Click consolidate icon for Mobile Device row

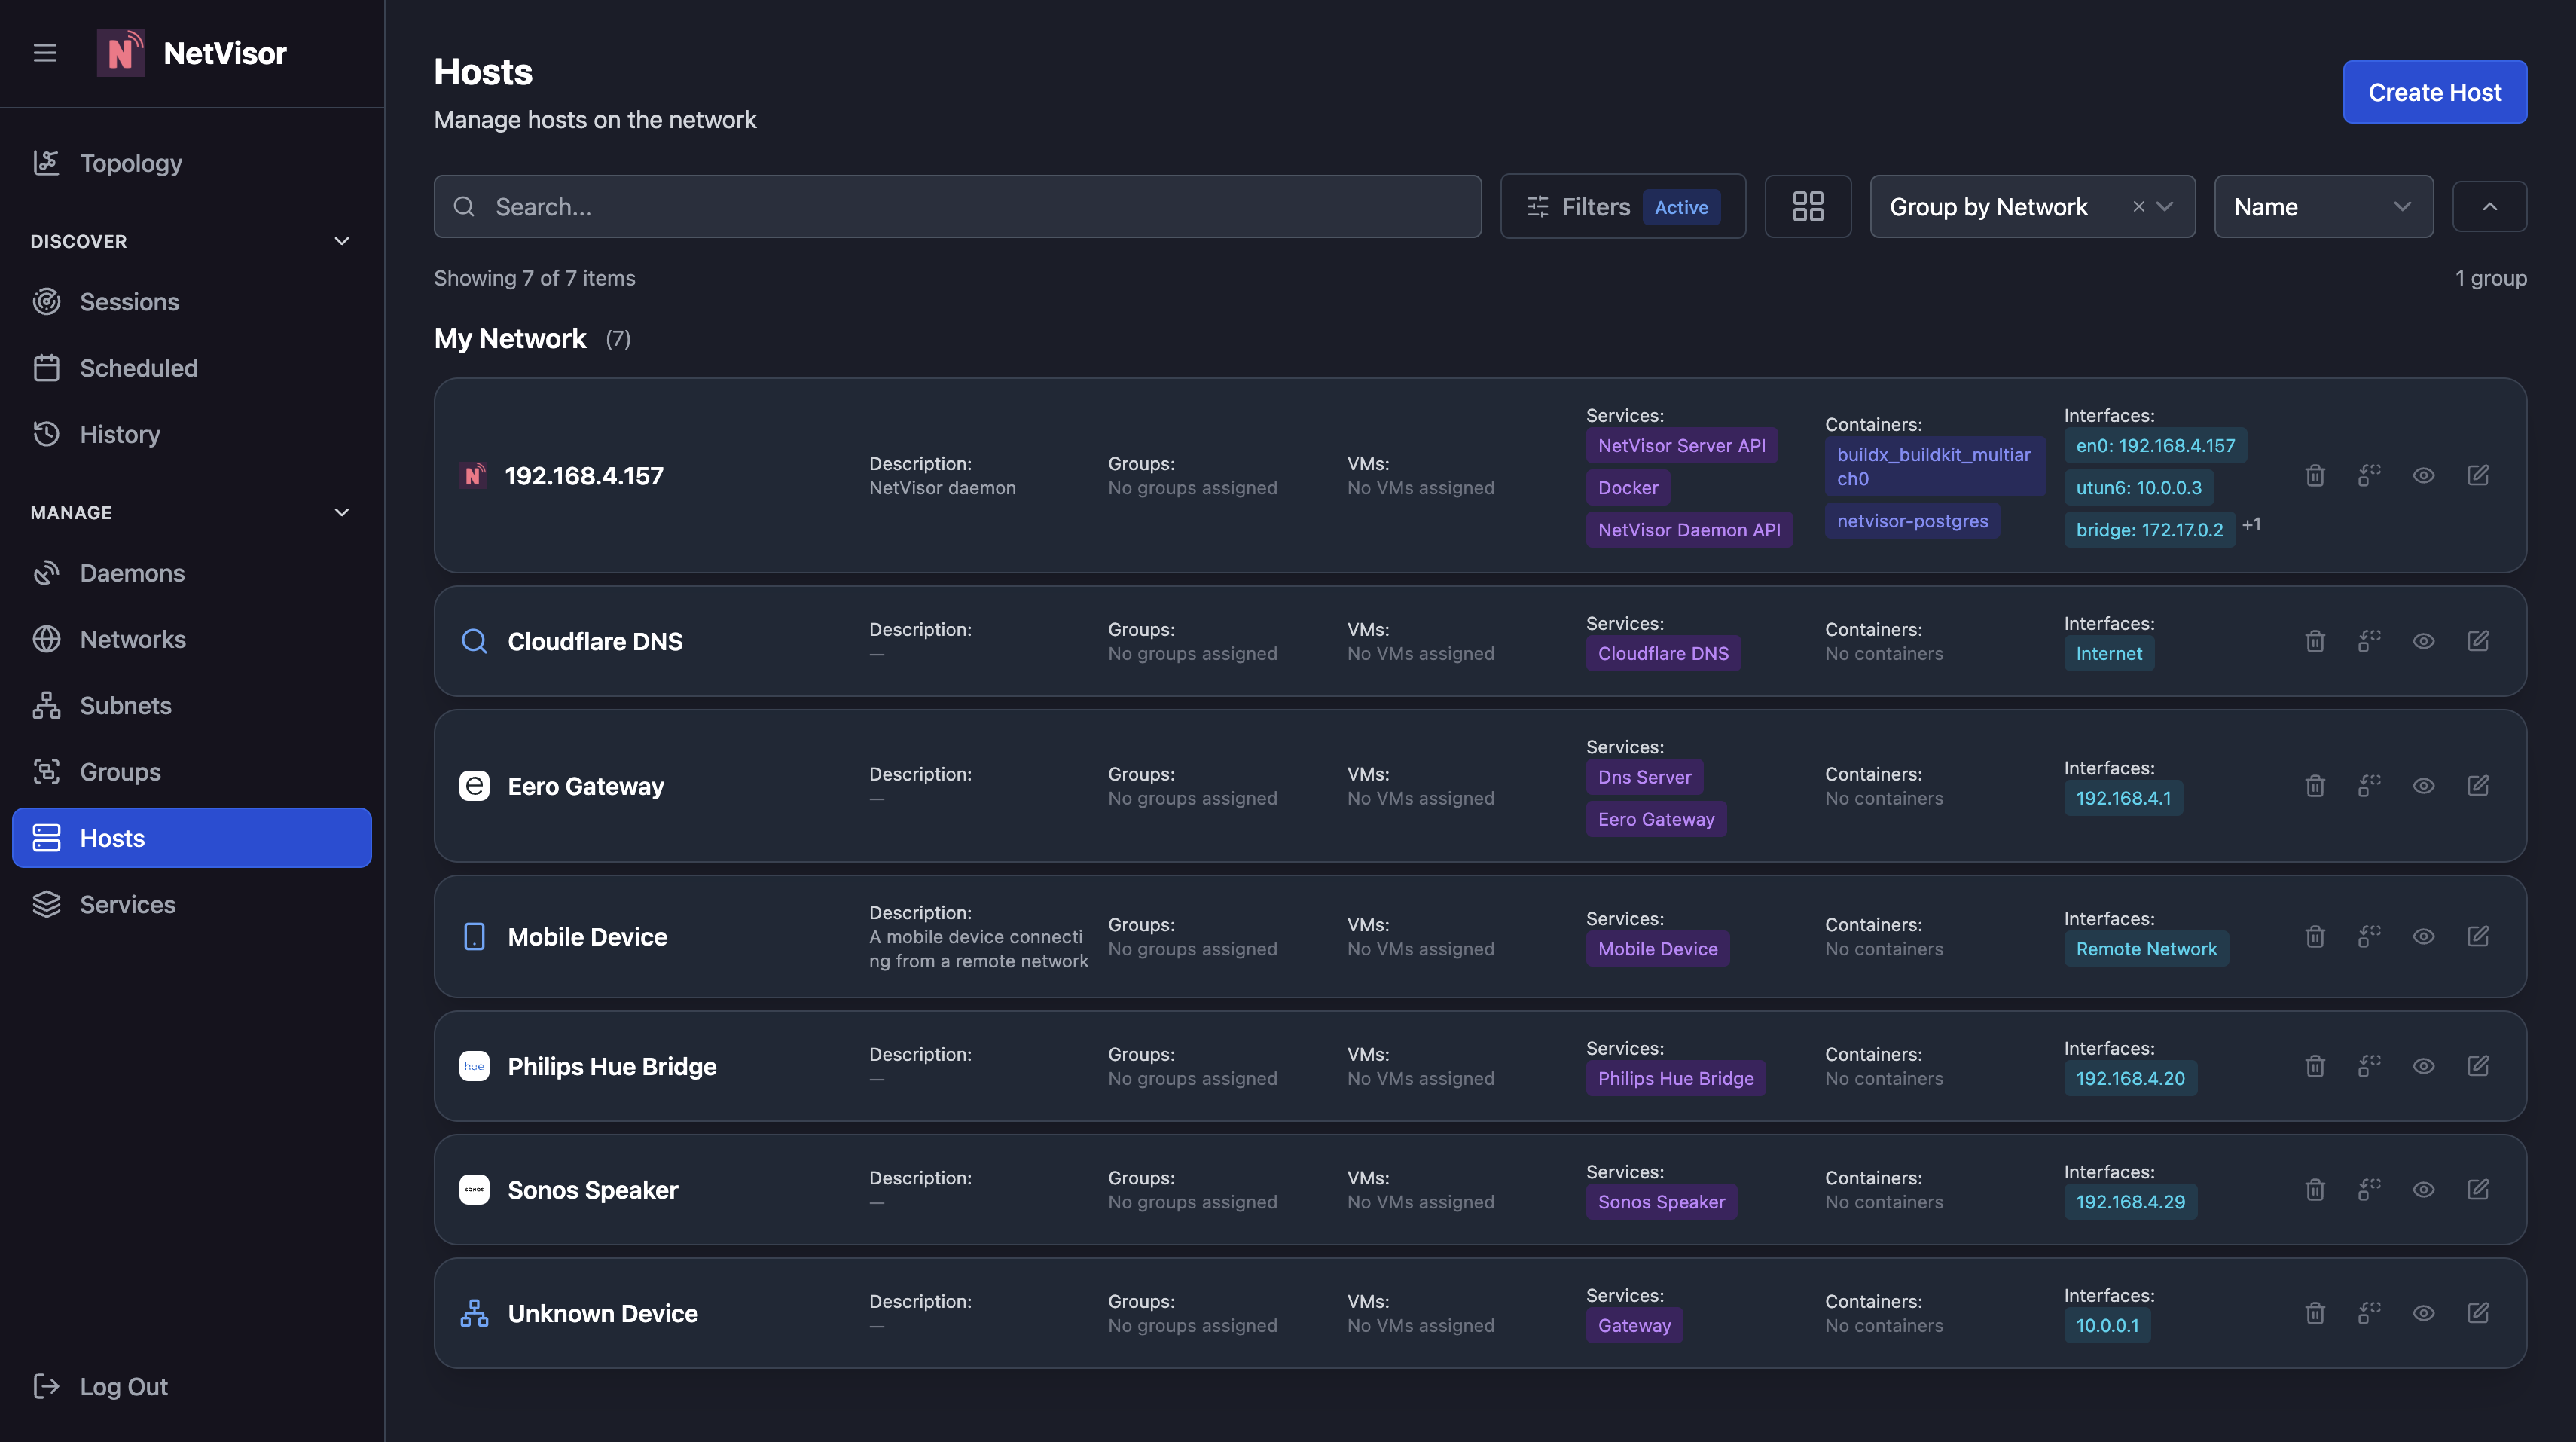coord(2369,936)
